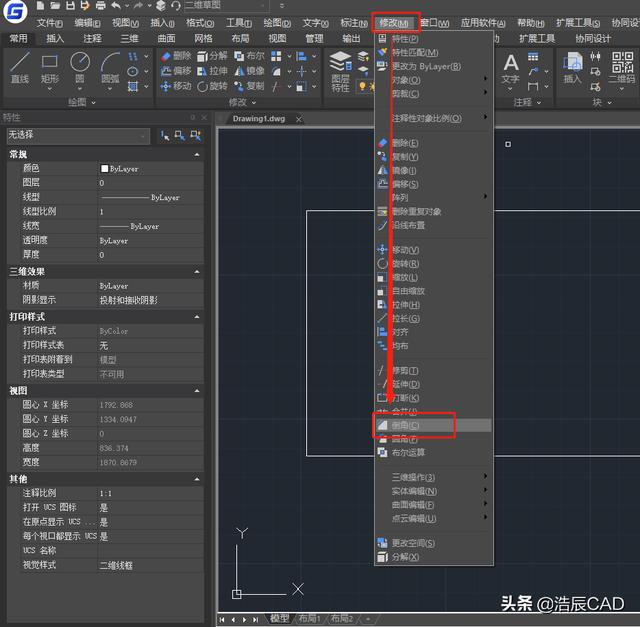Select the 圆 (Circle) tool
Viewport: 640px width, 627px height.
pyautogui.click(x=80, y=68)
